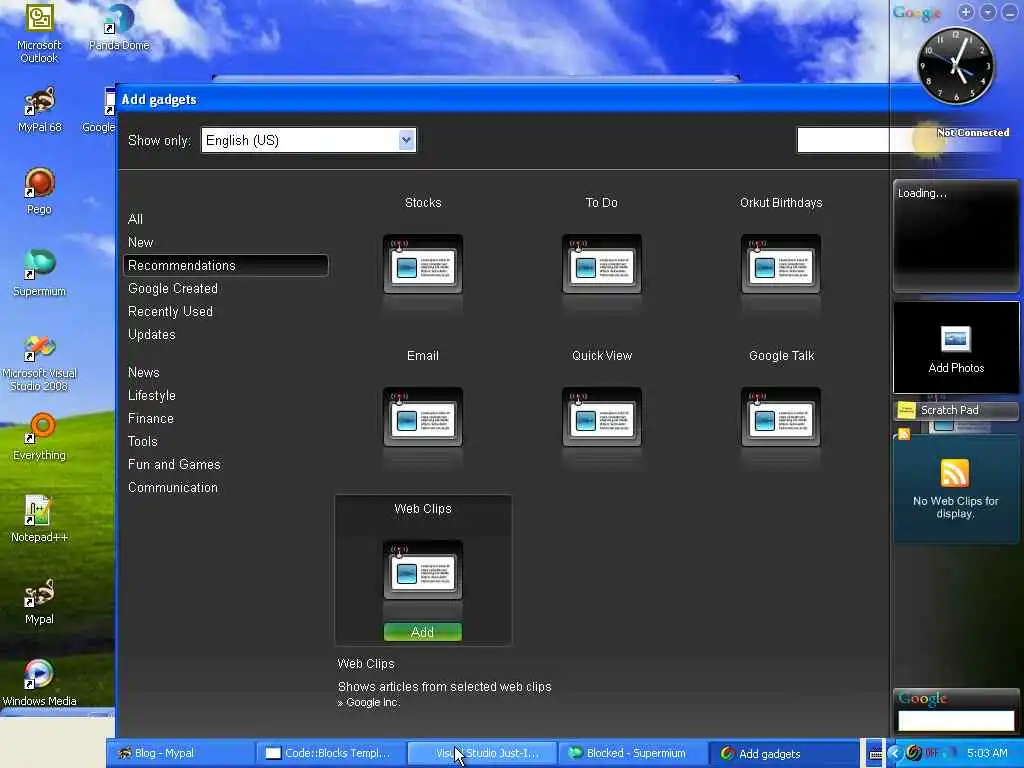Click the Web Clips description title text
This screenshot has width=1024, height=768.
point(366,664)
